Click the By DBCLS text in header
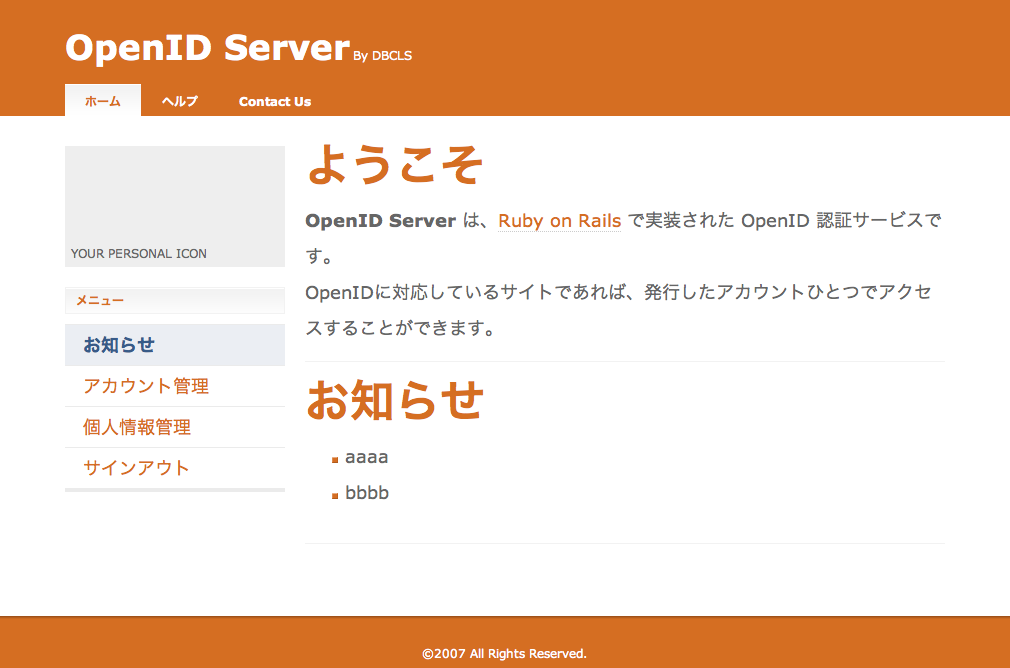 (x=383, y=56)
